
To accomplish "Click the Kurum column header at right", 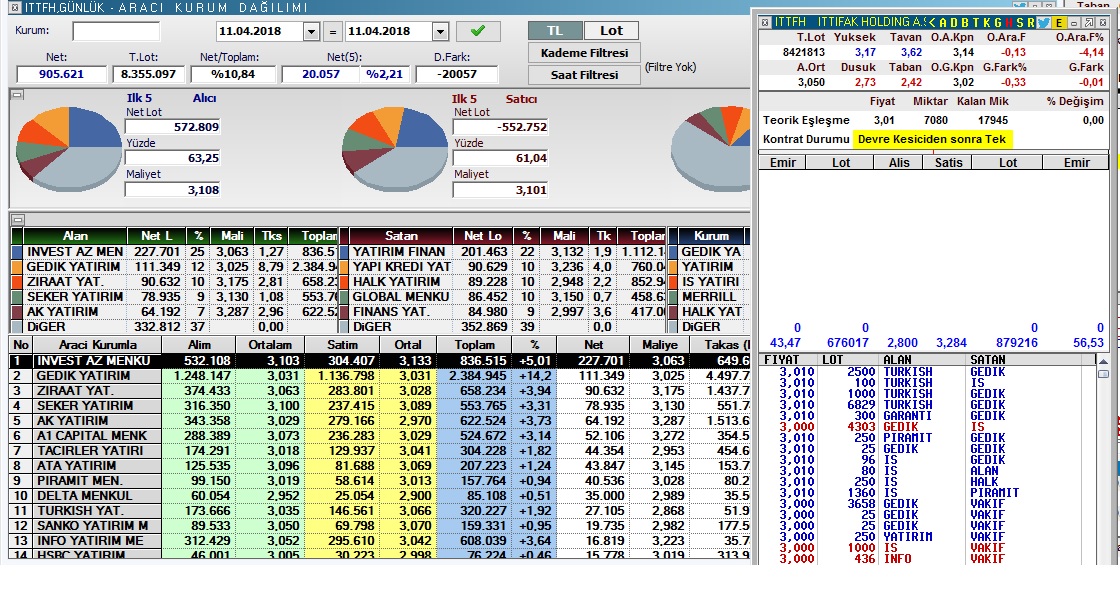I will 711,236.
